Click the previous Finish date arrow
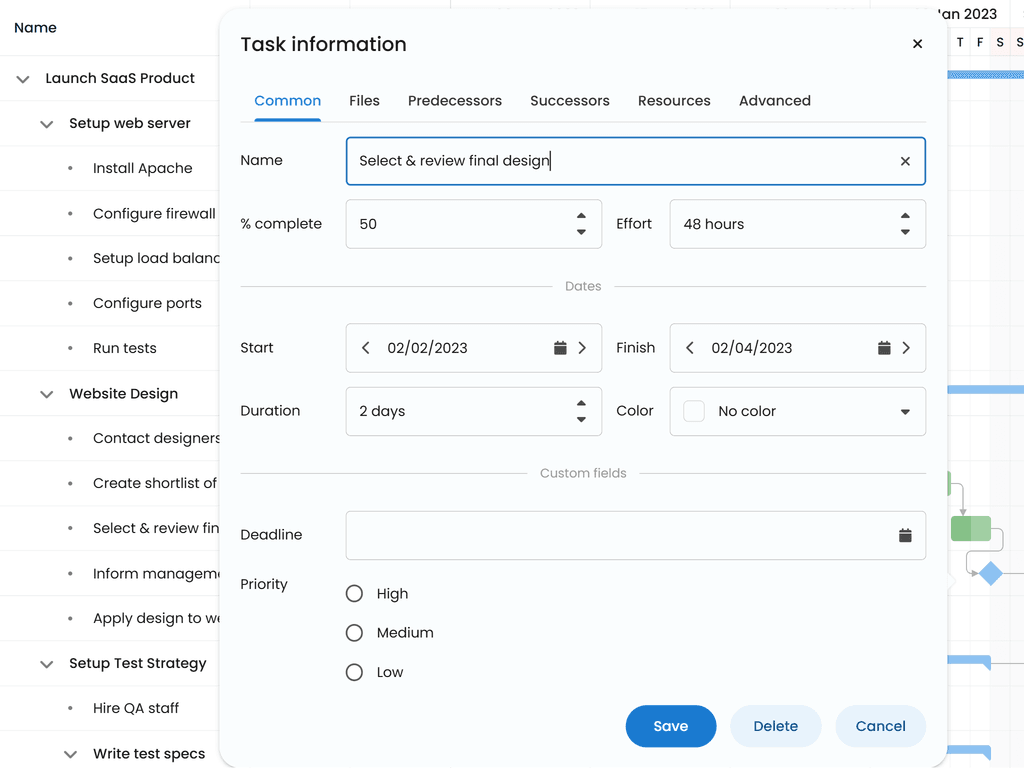 pos(689,347)
